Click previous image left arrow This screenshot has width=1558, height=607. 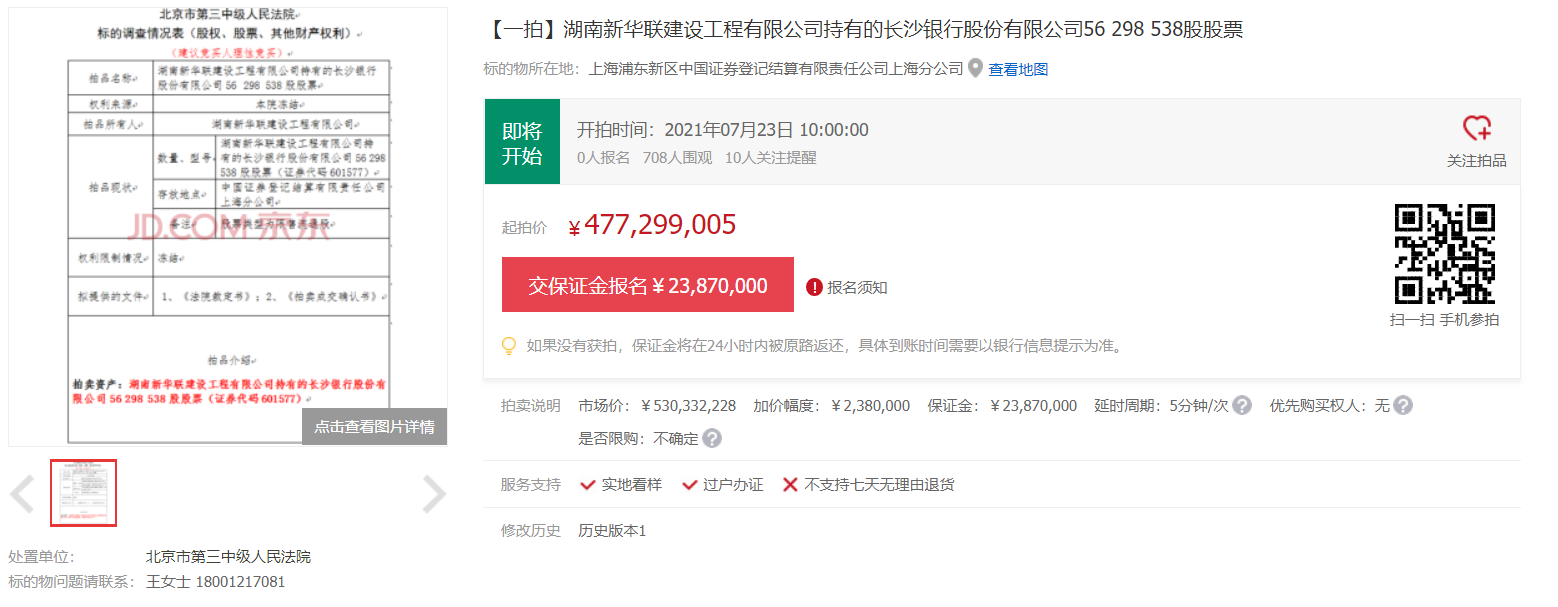22,494
